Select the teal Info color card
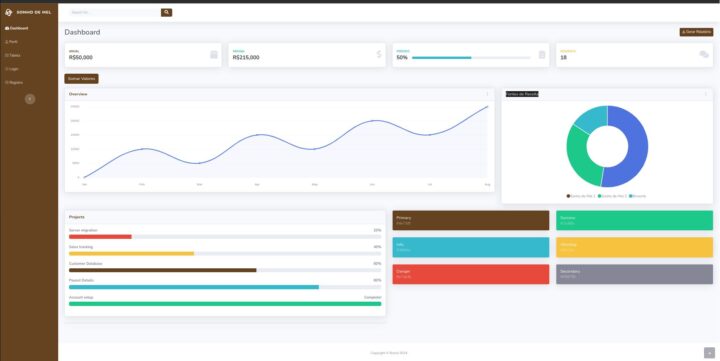720x361 pixels. [x=471, y=247]
